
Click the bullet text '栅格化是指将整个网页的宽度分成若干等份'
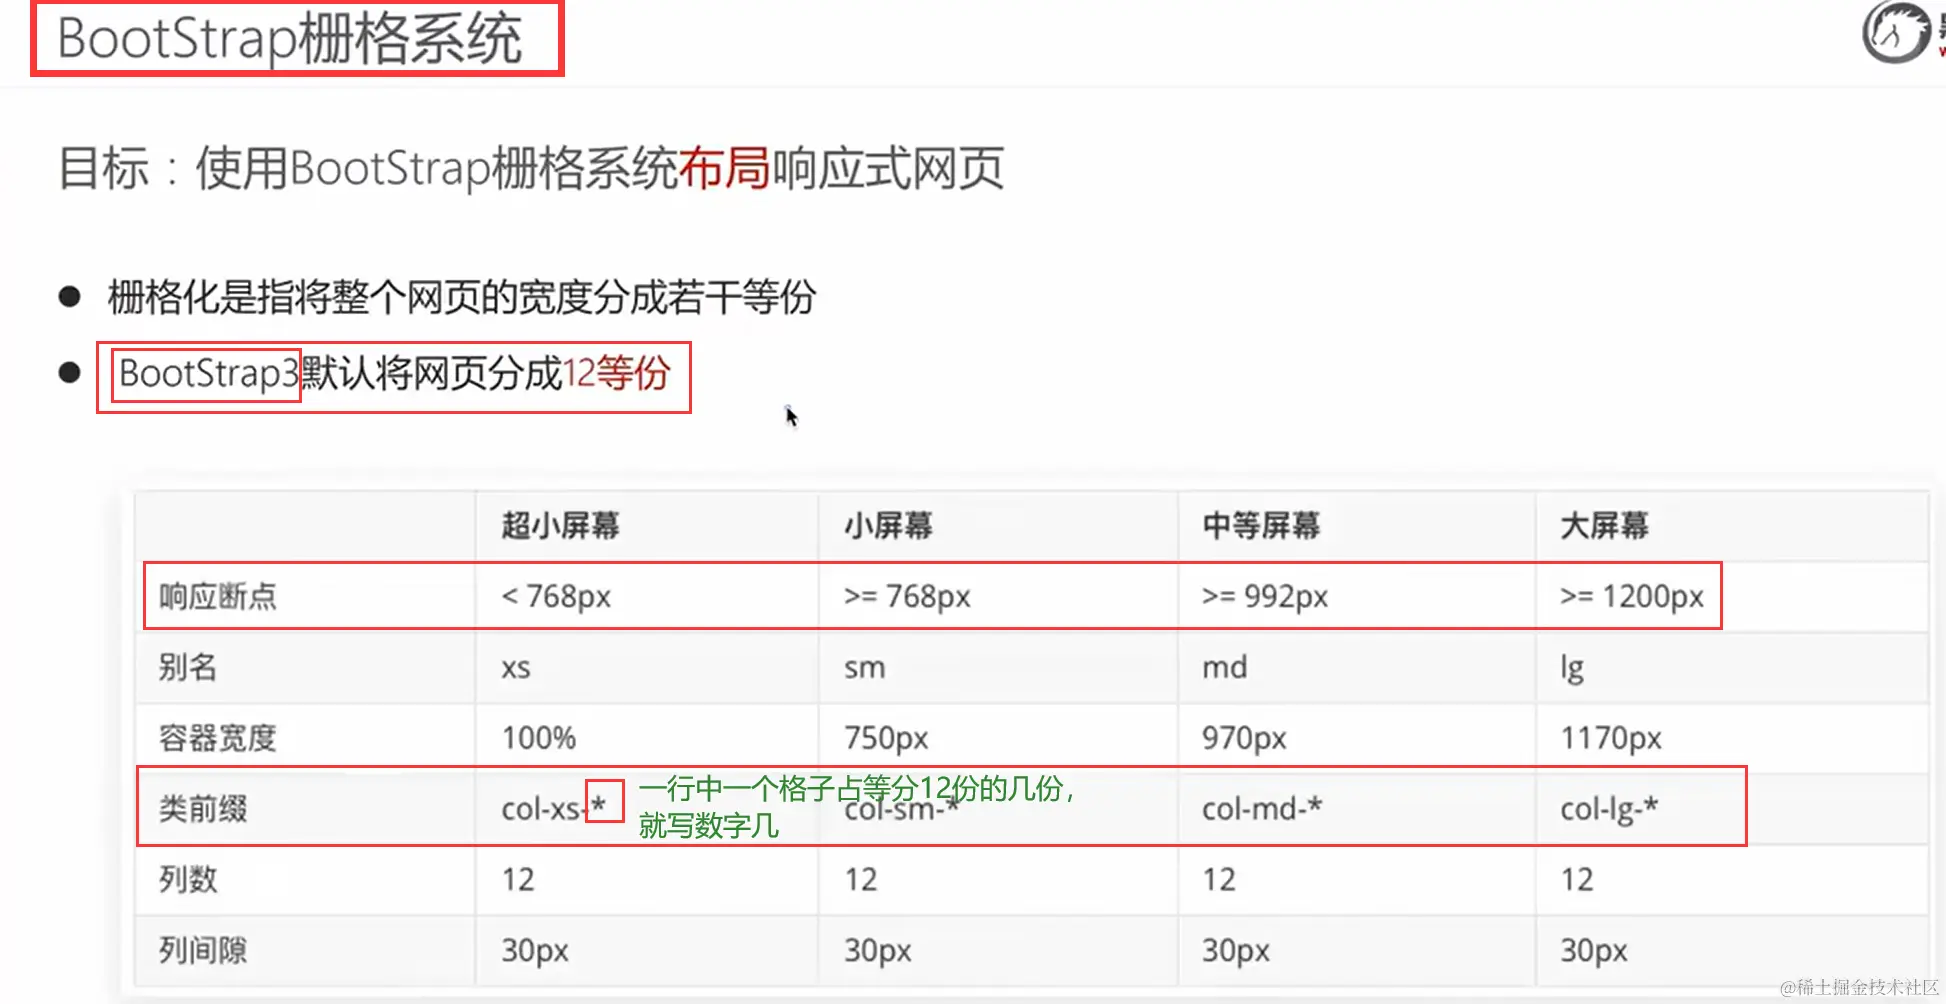462,297
